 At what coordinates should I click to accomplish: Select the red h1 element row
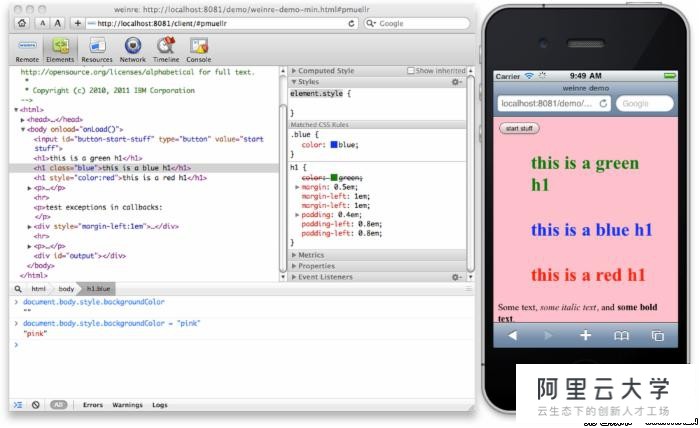(x=143, y=178)
